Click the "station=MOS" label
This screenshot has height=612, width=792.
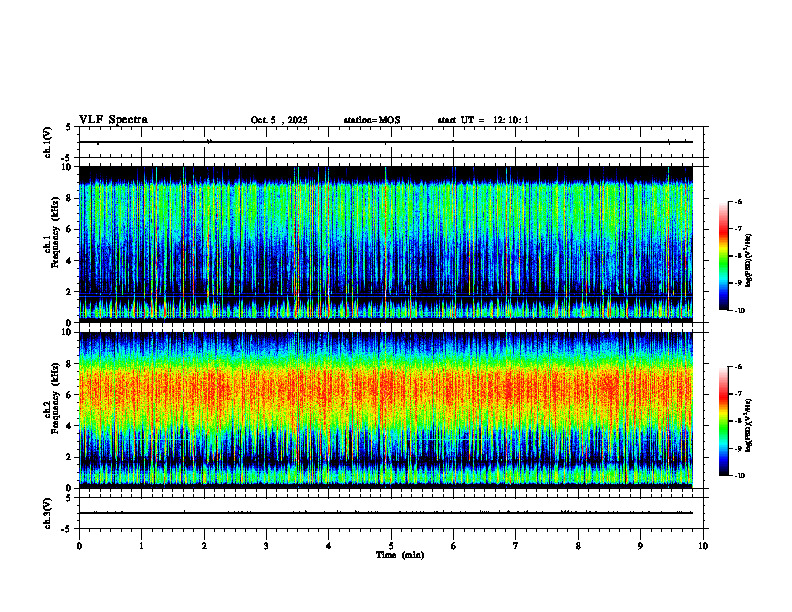[x=372, y=120]
